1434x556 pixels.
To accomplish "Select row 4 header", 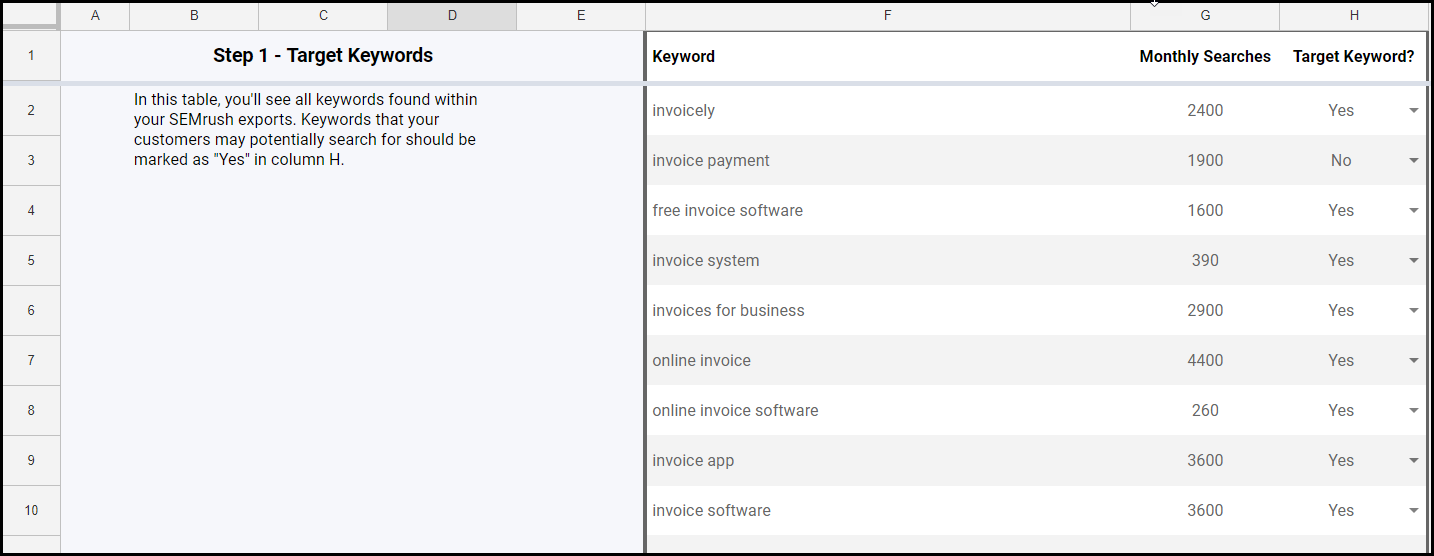I will [31, 210].
